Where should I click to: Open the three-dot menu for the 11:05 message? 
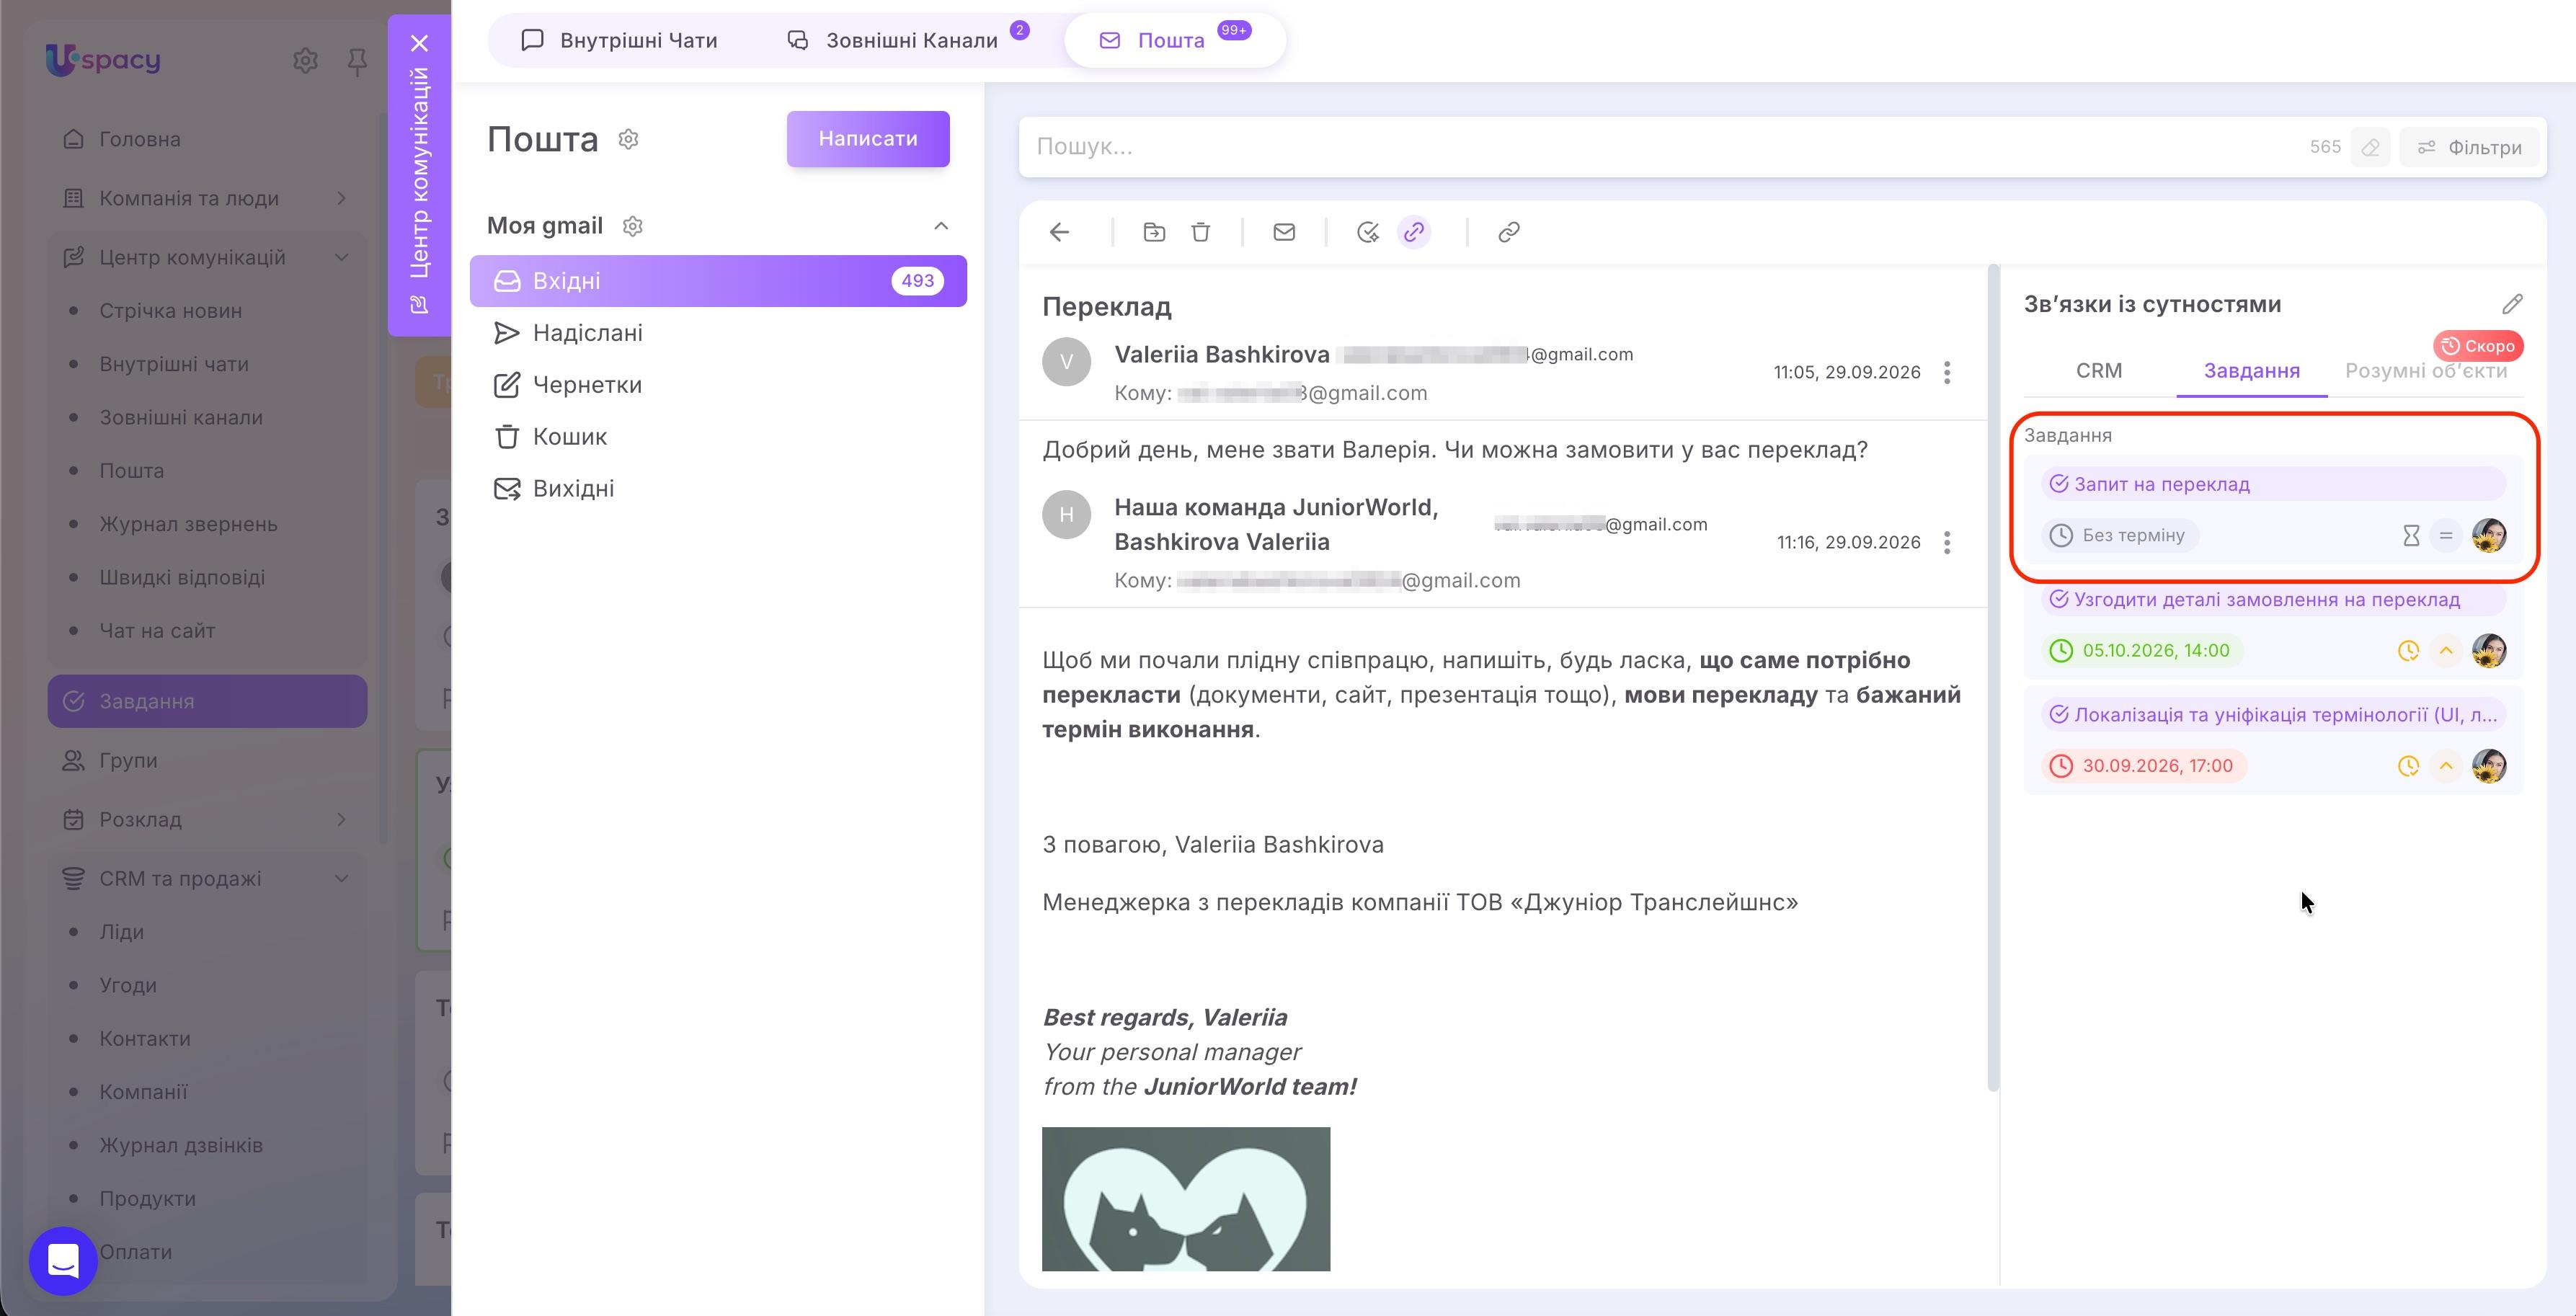(x=1946, y=373)
